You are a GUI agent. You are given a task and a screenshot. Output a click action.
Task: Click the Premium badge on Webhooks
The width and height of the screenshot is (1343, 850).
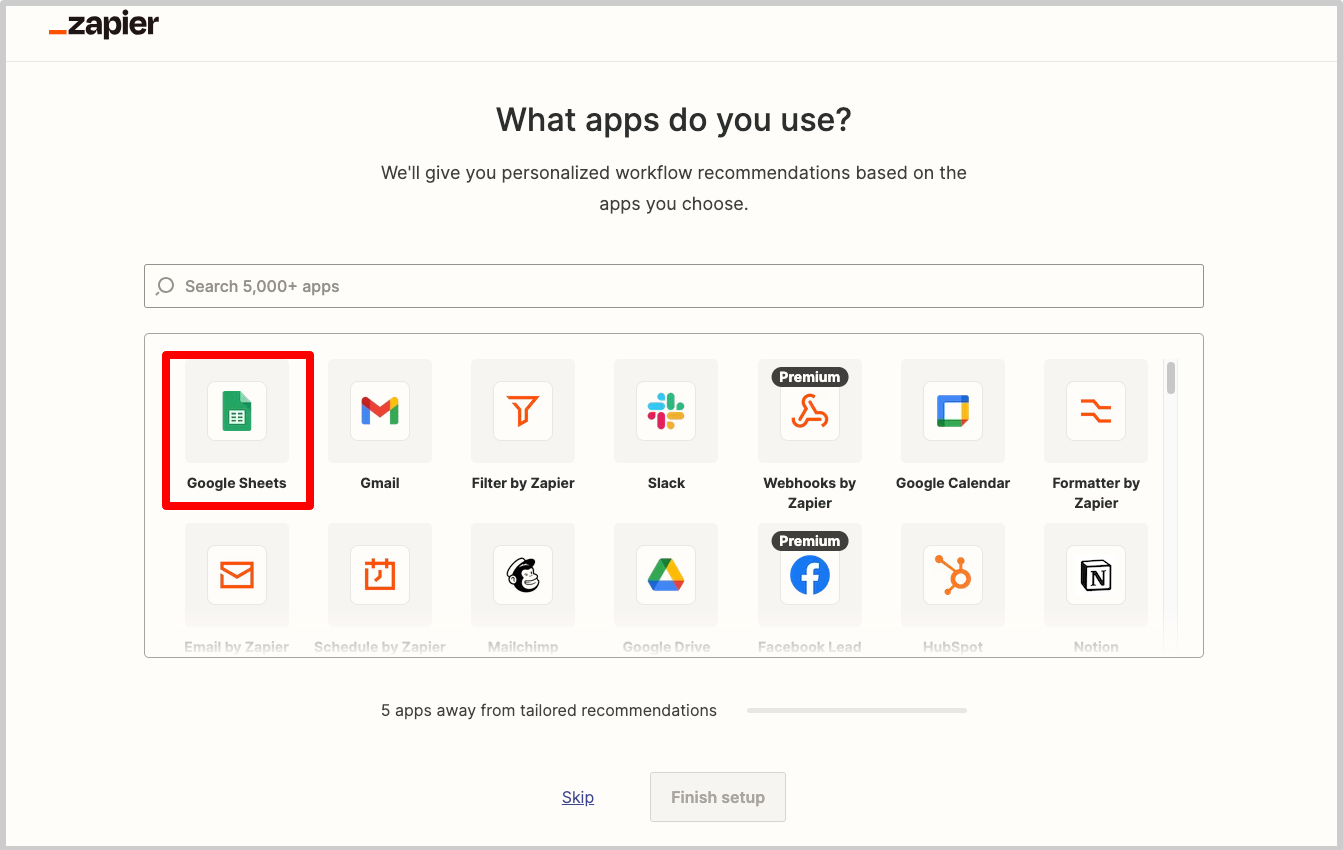(x=810, y=377)
